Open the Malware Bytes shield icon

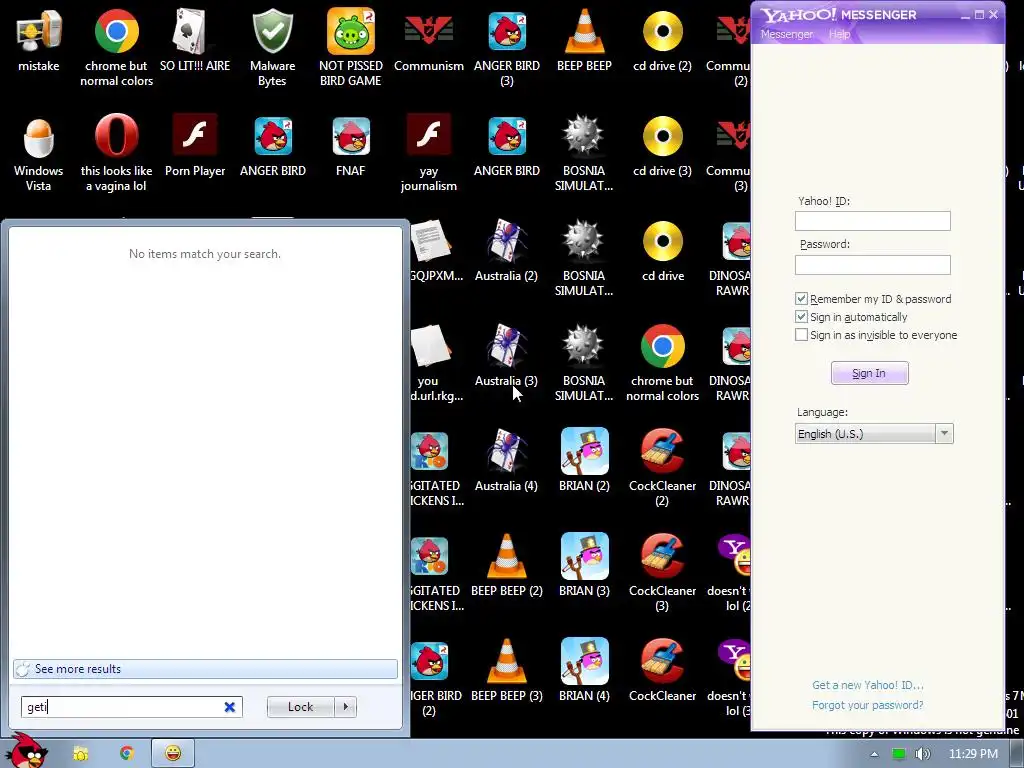pos(272,47)
